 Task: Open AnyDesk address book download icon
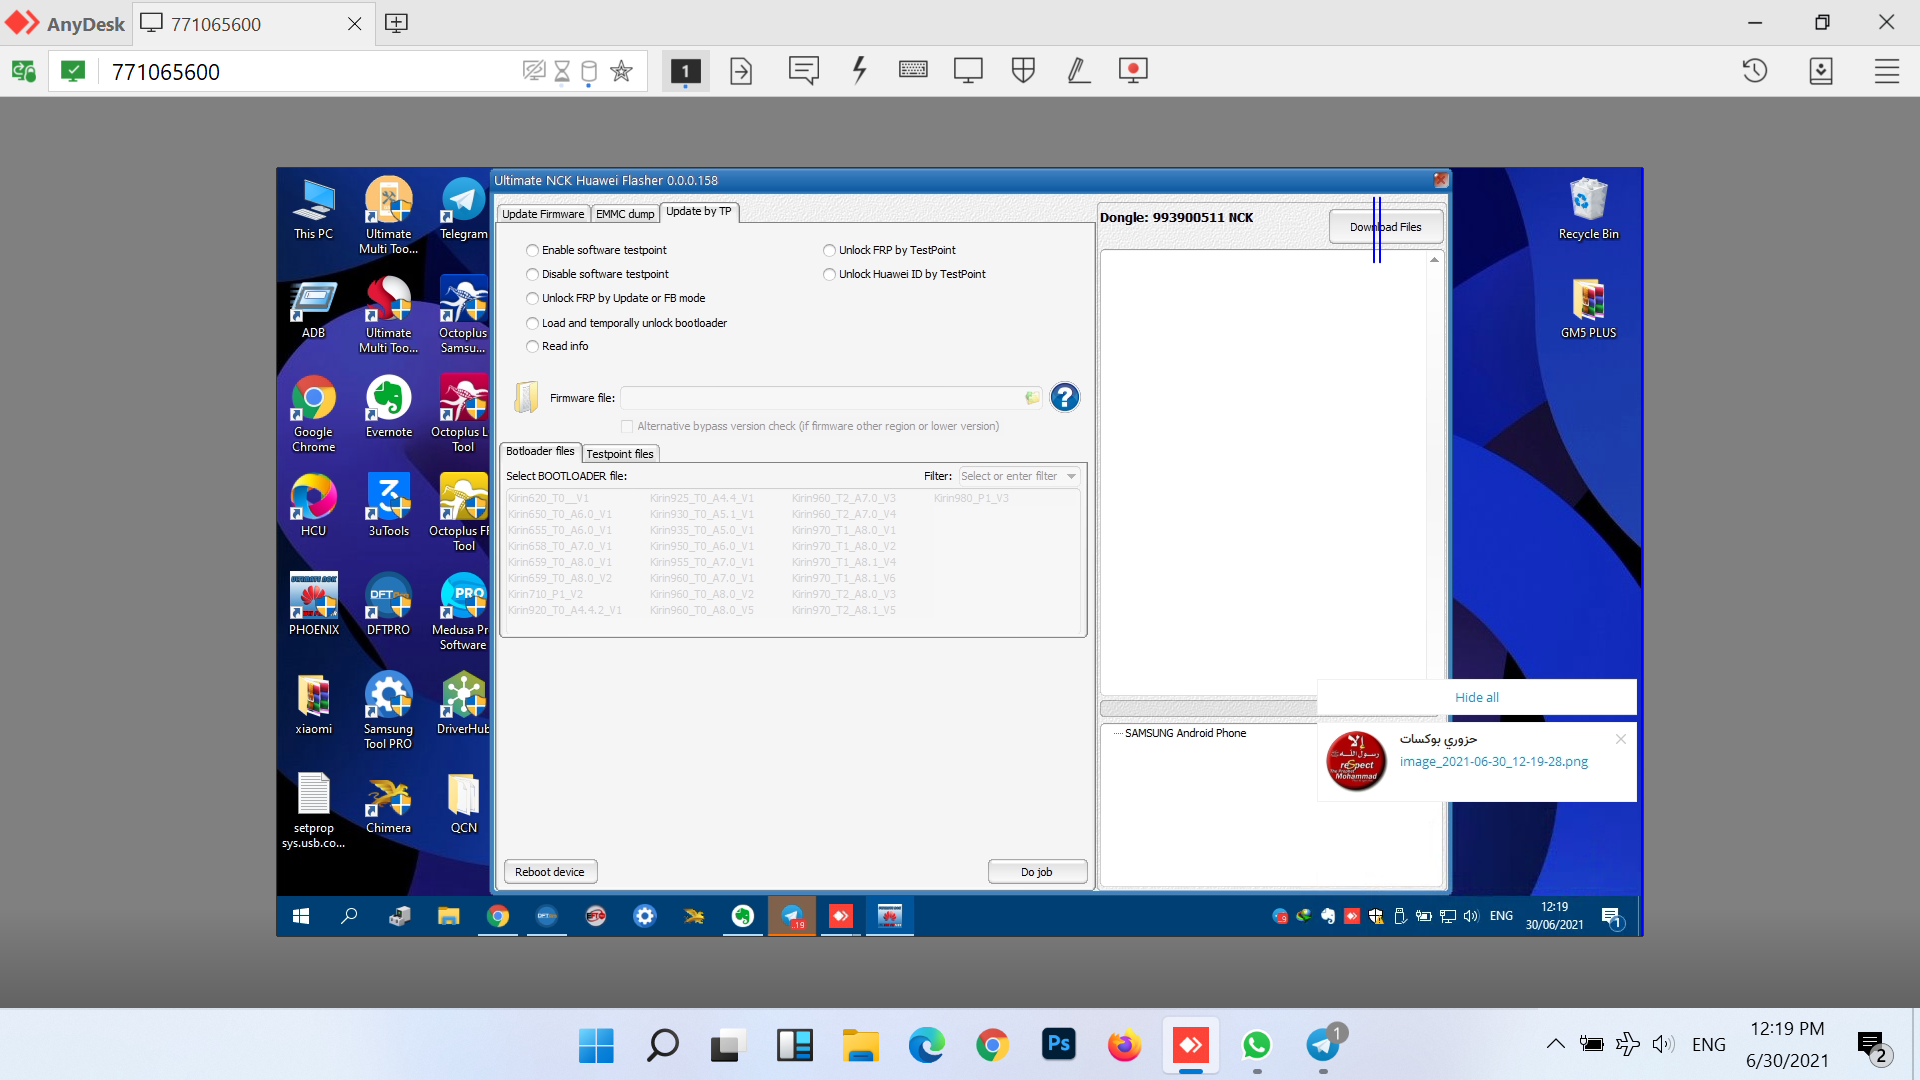(1821, 71)
